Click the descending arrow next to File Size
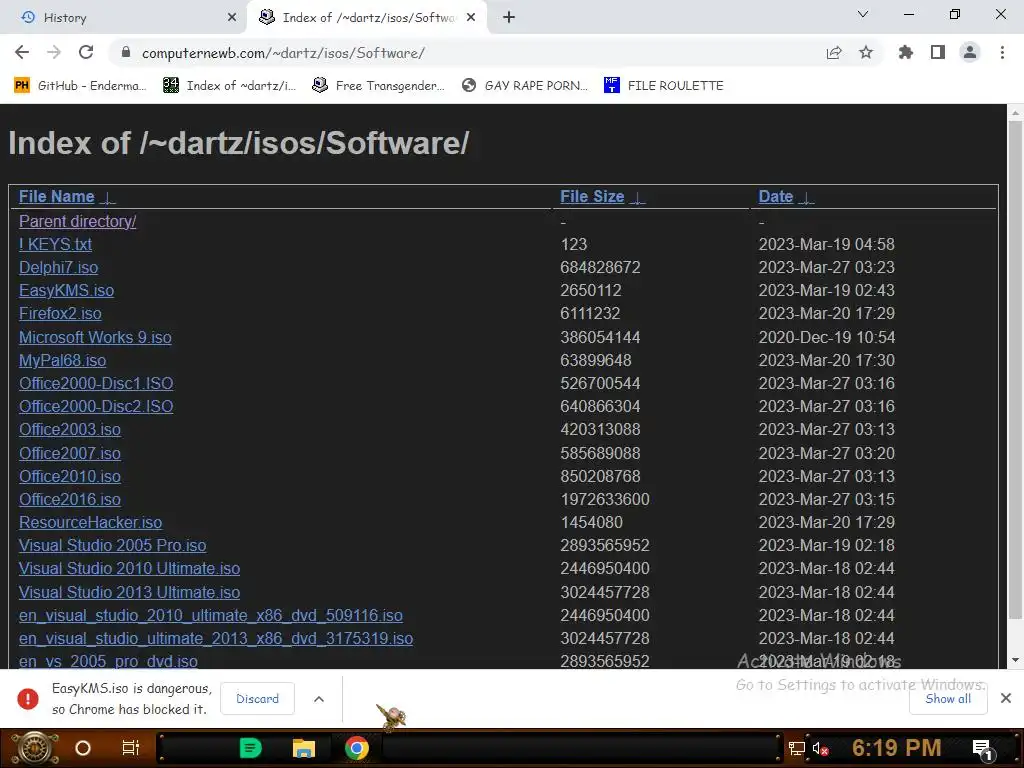 pos(637,198)
